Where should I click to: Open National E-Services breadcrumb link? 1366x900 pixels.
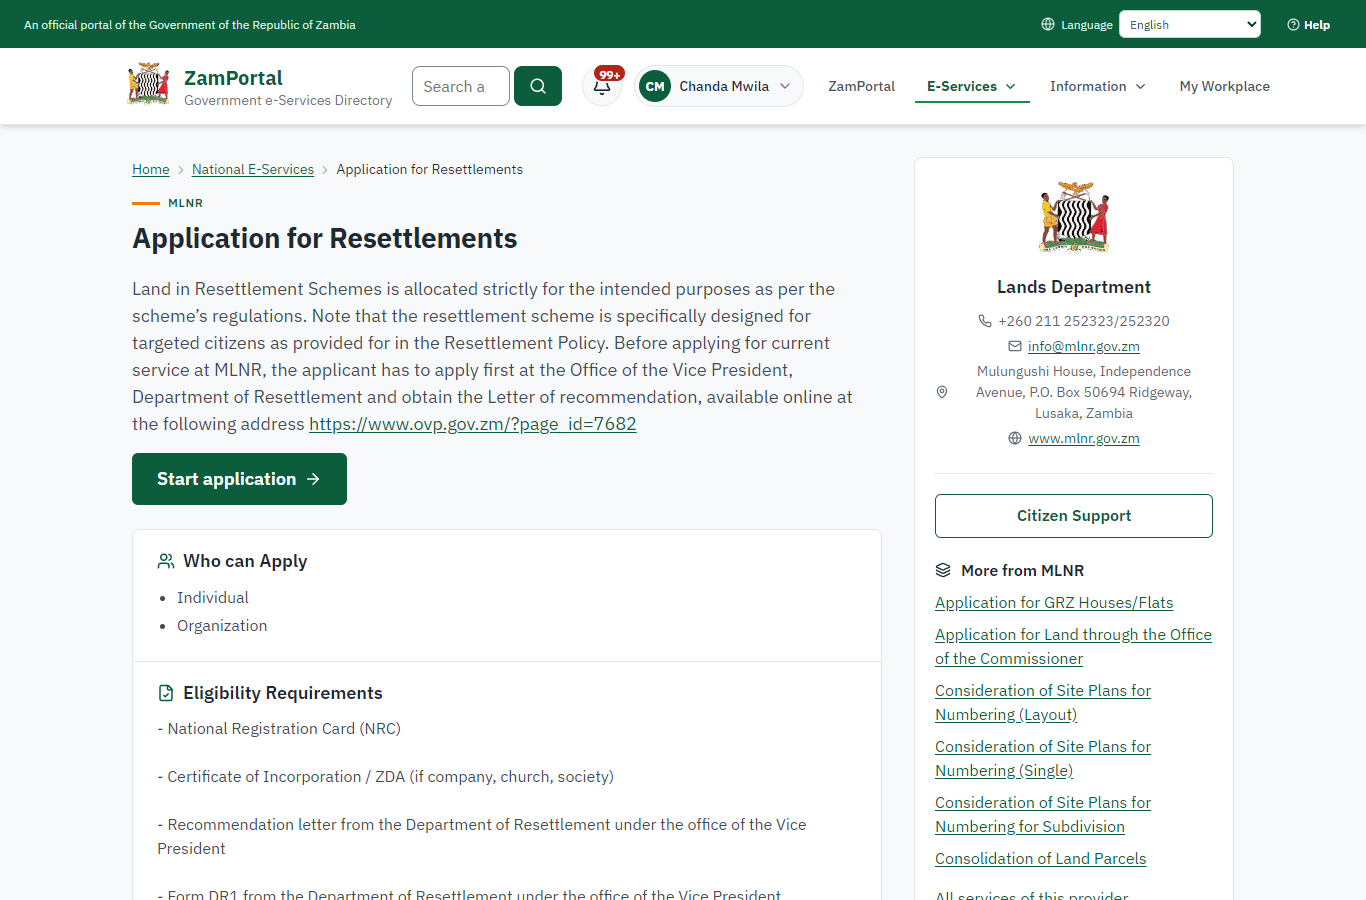tap(253, 169)
